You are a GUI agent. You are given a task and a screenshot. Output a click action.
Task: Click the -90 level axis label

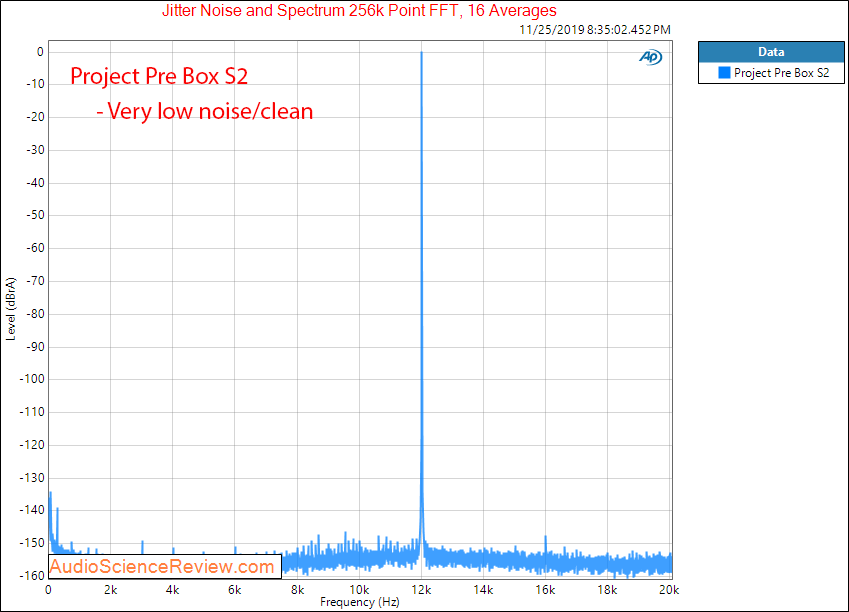tap(36, 346)
